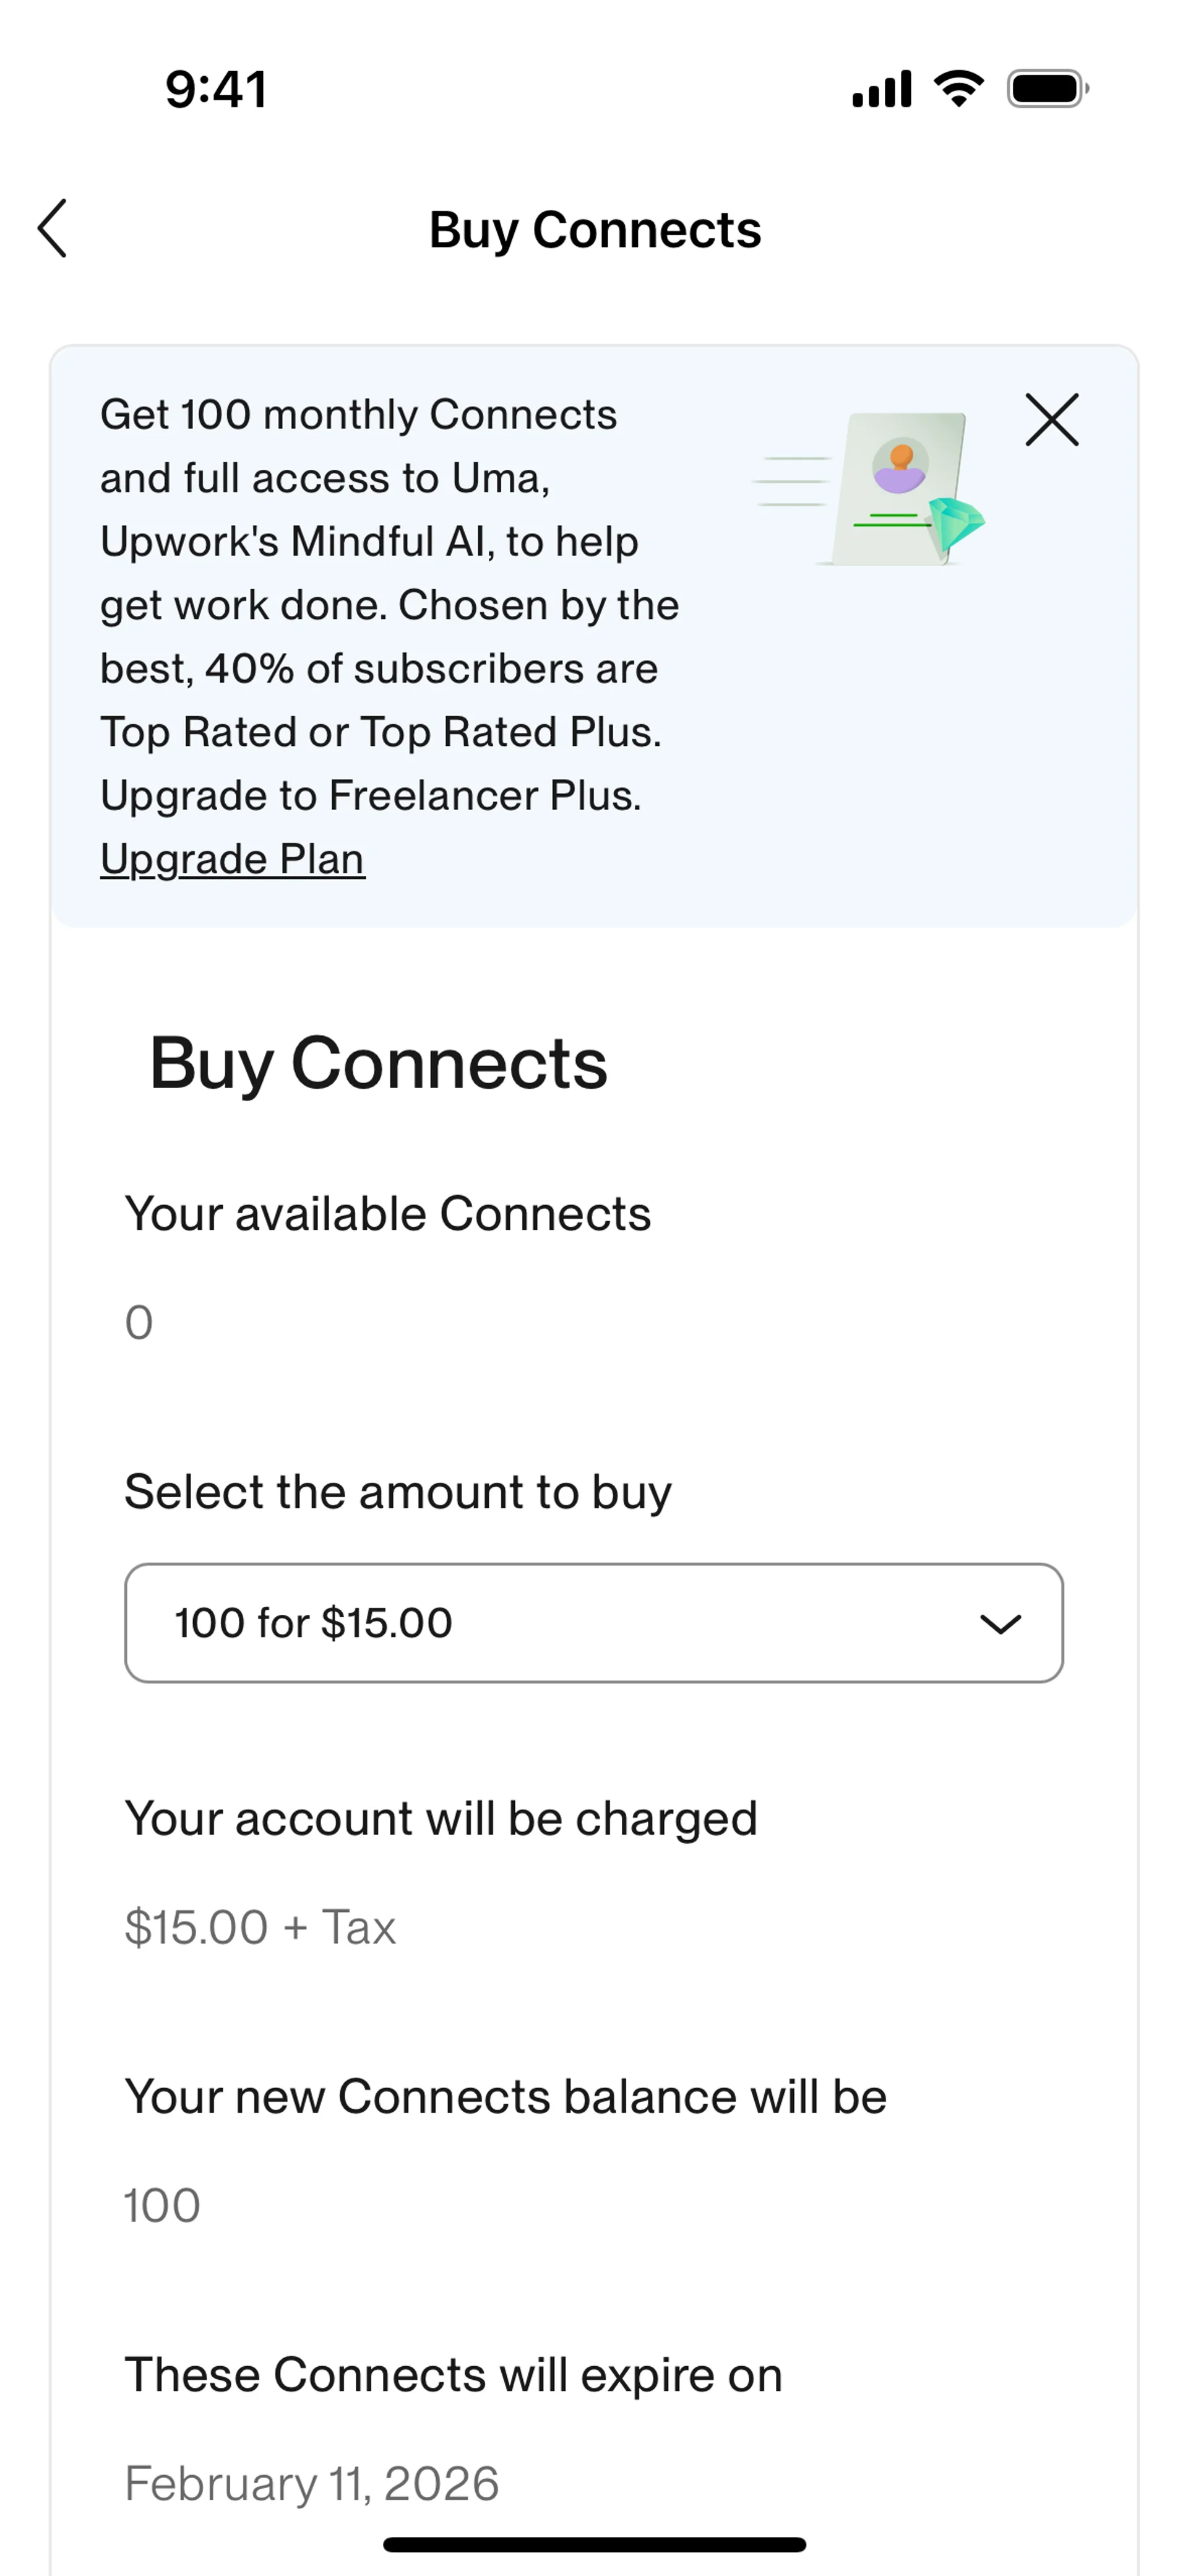The width and height of the screenshot is (1188, 2576).
Task: Tap the cellular signal status icon
Action: click(881, 89)
